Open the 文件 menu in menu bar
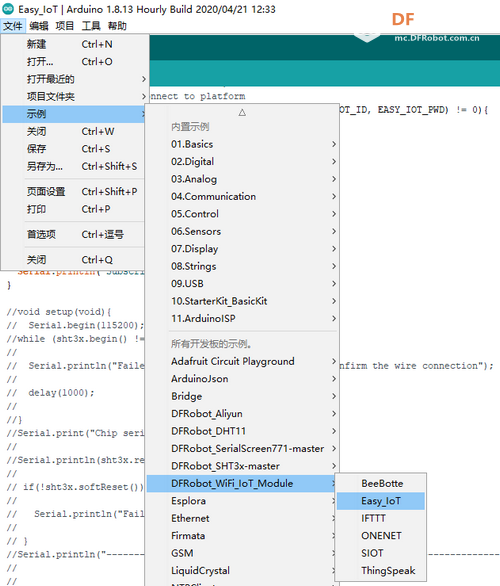500x586 pixels. [13, 26]
